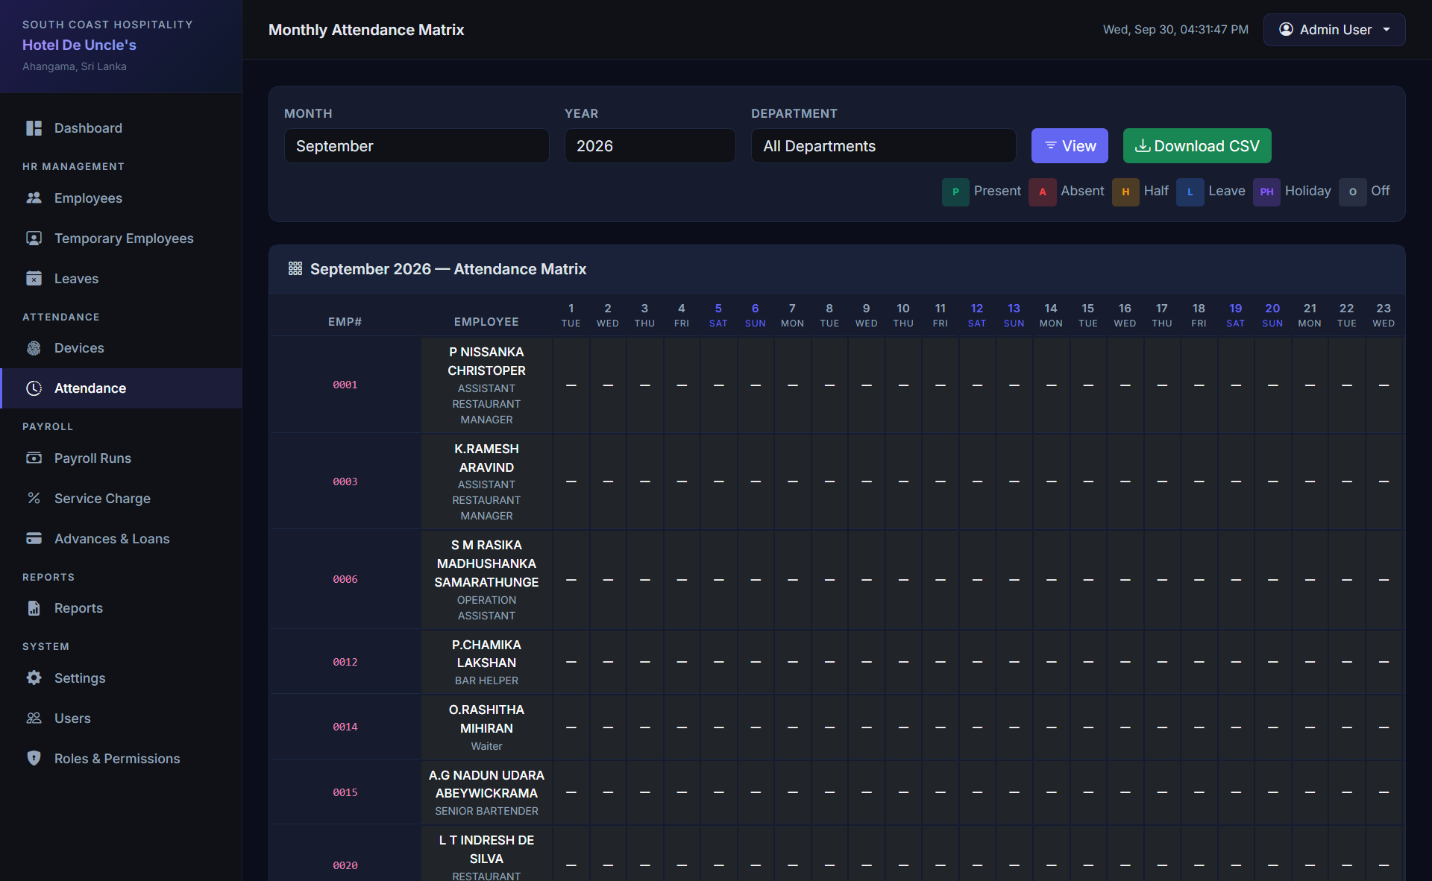The height and width of the screenshot is (881, 1432).
Task: Click the Temporary Employees badge icon
Action: 34,238
